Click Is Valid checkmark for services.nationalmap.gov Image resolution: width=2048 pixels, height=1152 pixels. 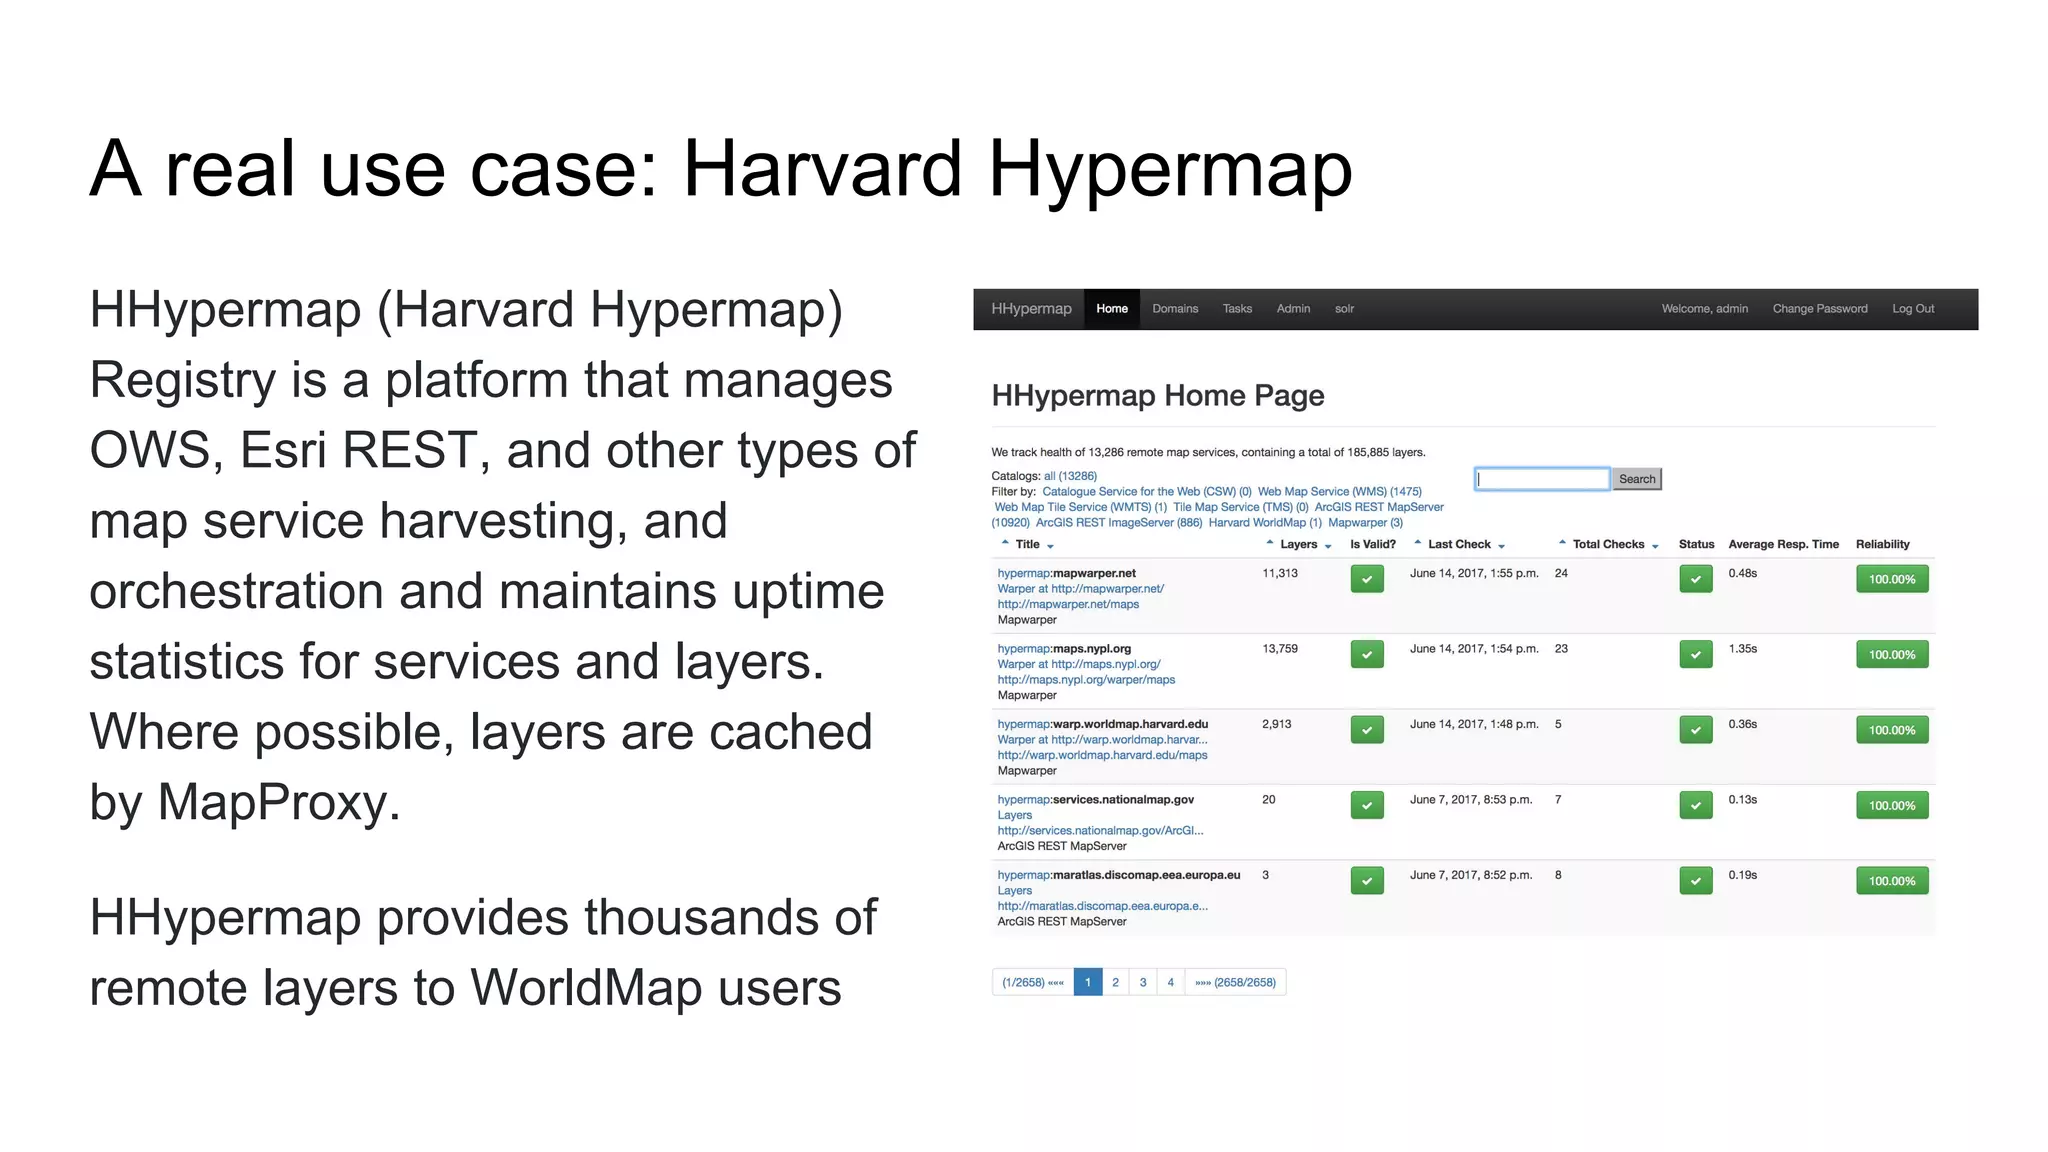1367,805
